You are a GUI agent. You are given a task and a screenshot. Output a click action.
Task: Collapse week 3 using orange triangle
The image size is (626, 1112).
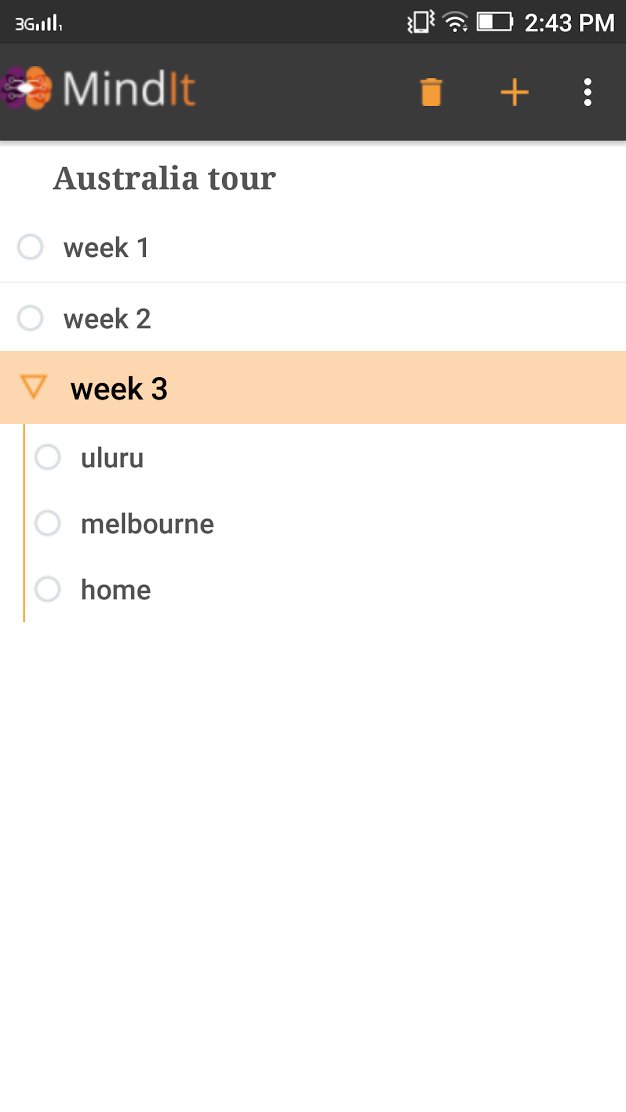[x=34, y=387]
